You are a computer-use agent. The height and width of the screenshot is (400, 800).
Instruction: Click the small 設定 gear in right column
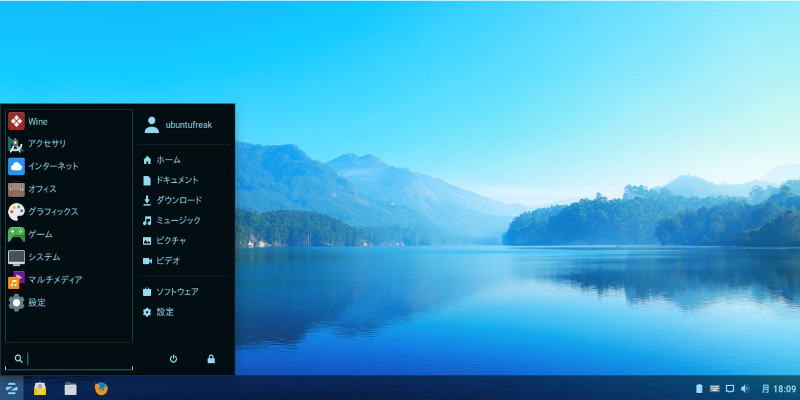point(147,312)
